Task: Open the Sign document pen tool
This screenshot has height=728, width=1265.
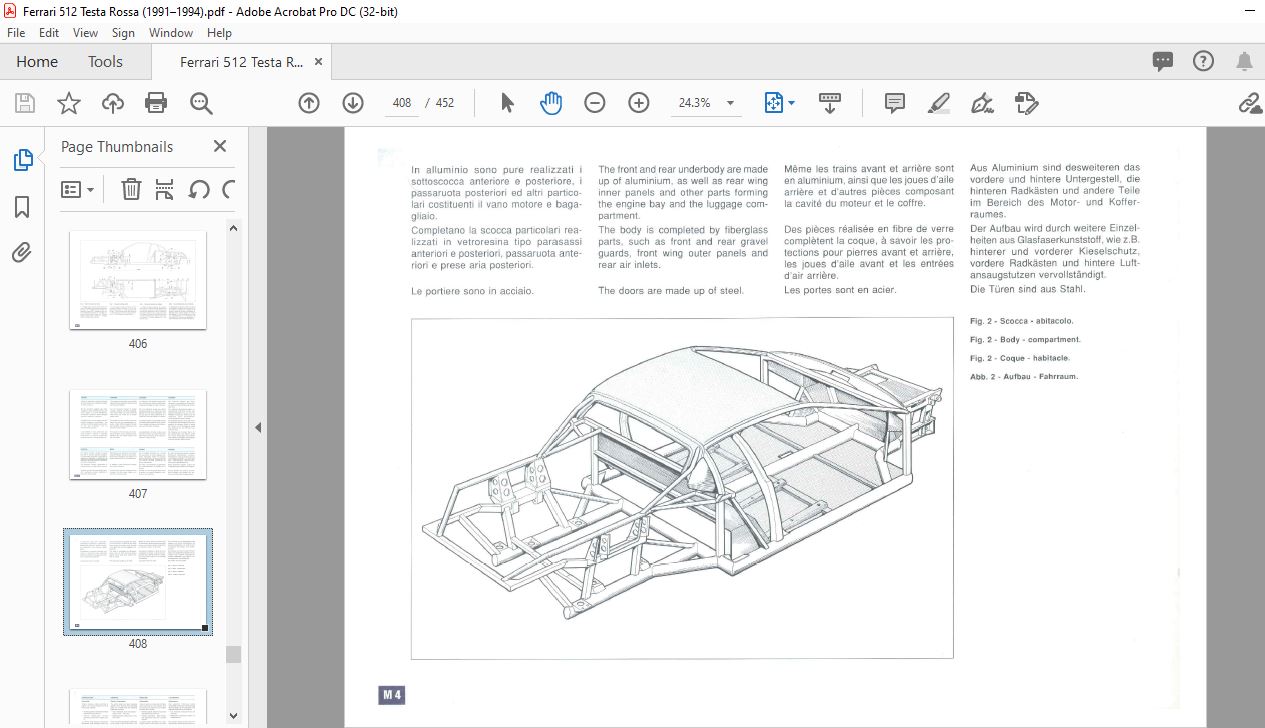Action: point(982,103)
